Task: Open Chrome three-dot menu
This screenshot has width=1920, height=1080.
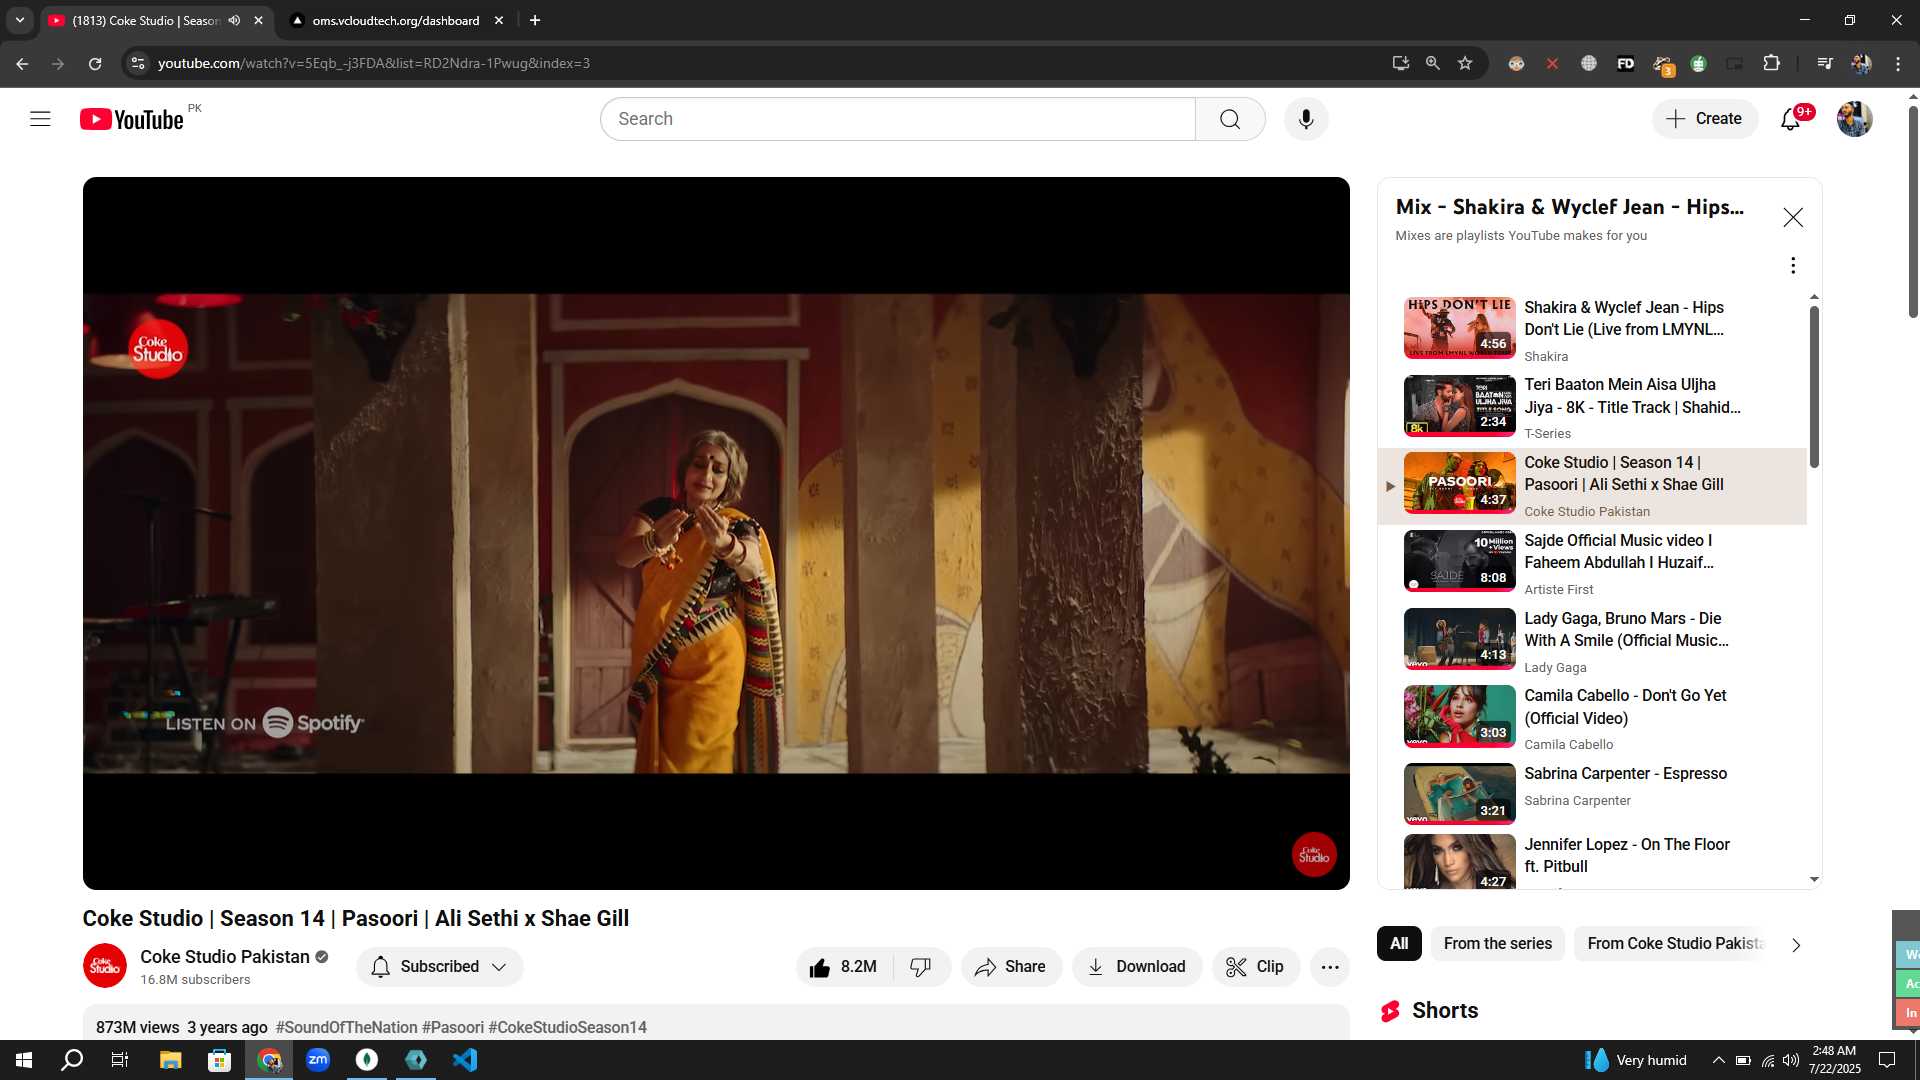Action: (x=1898, y=63)
